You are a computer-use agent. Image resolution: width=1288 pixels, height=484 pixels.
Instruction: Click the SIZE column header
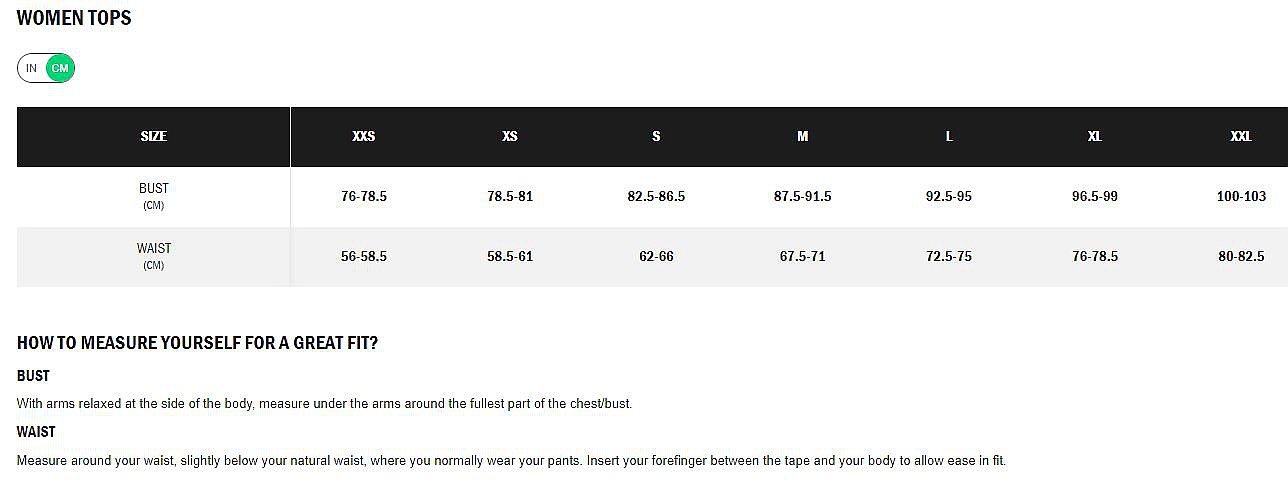tap(154, 136)
